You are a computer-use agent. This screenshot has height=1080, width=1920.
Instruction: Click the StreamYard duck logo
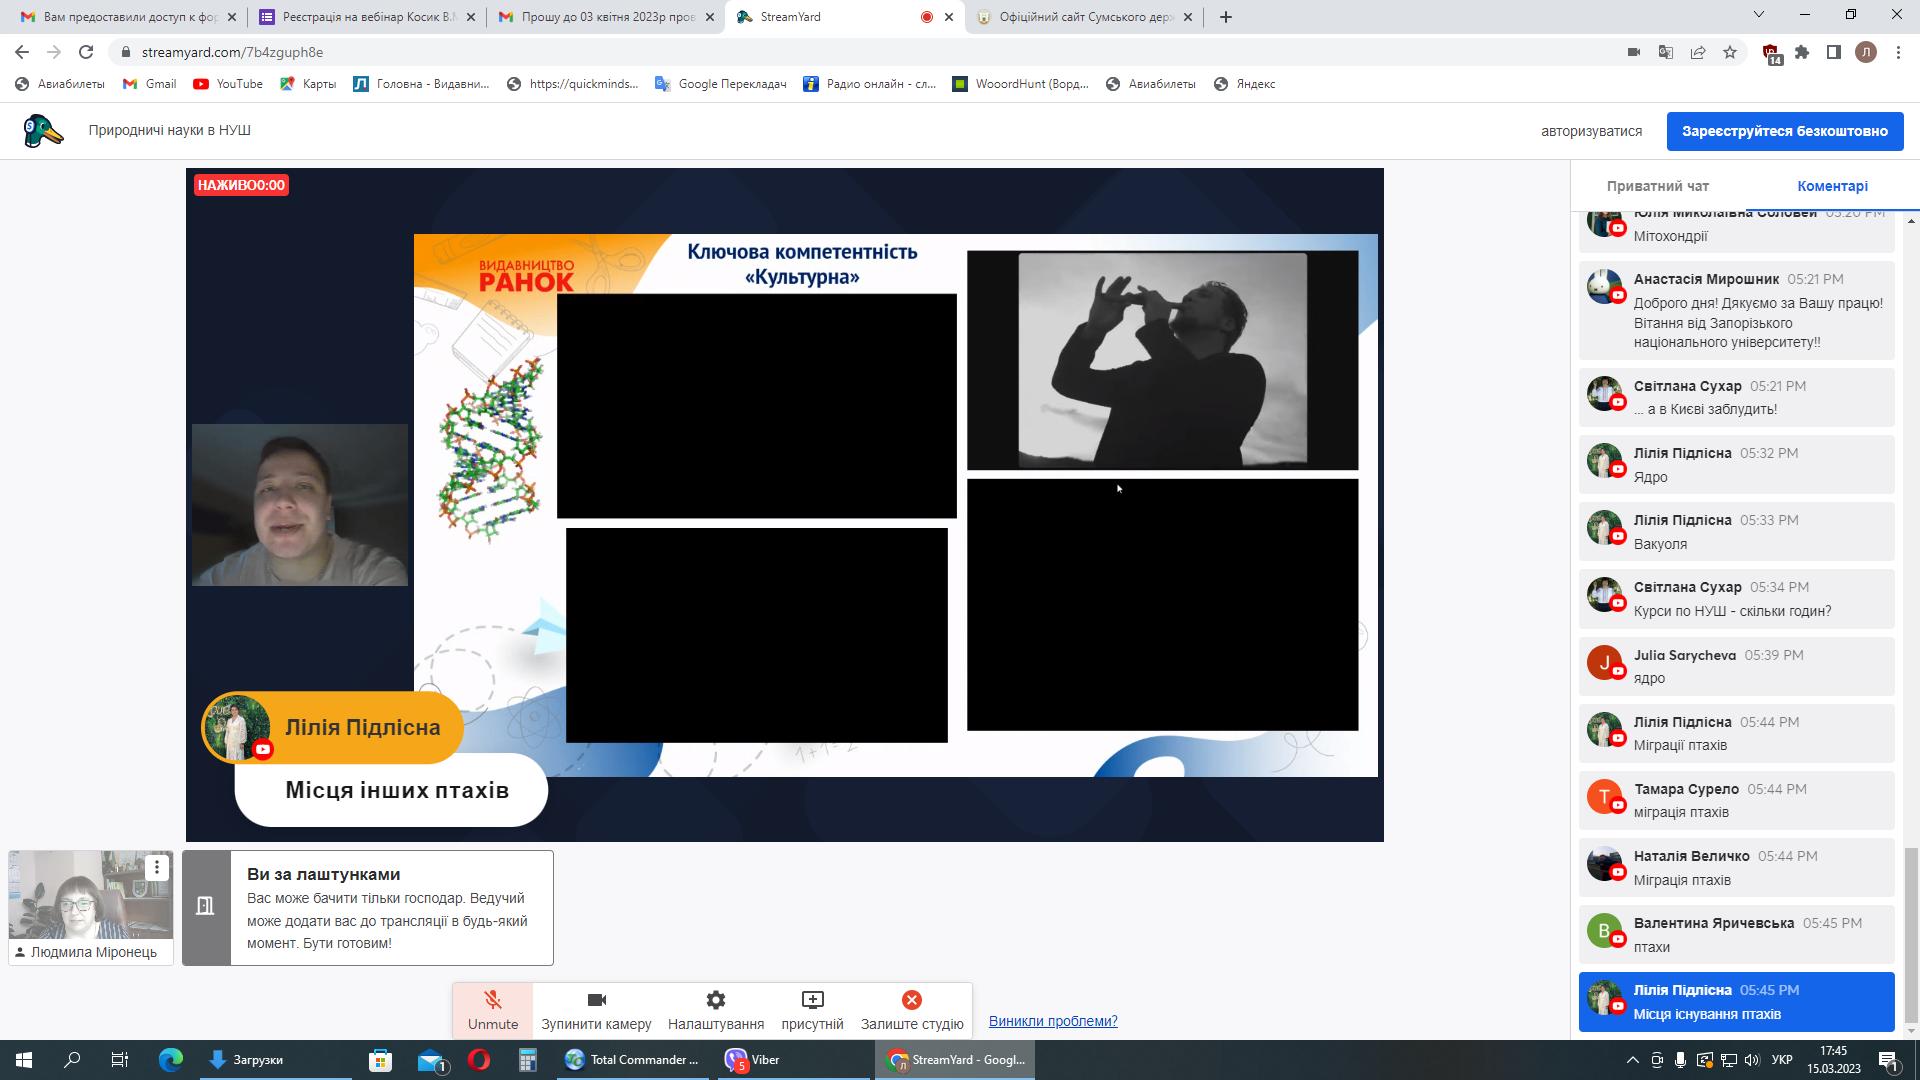(43, 131)
